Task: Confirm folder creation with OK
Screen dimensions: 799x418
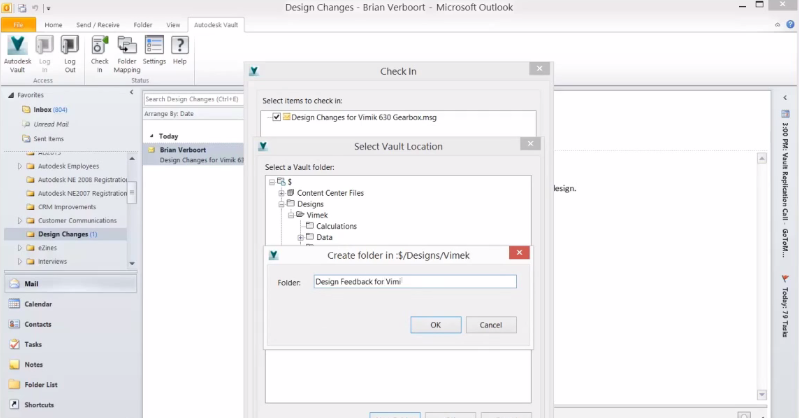Action: click(x=436, y=325)
